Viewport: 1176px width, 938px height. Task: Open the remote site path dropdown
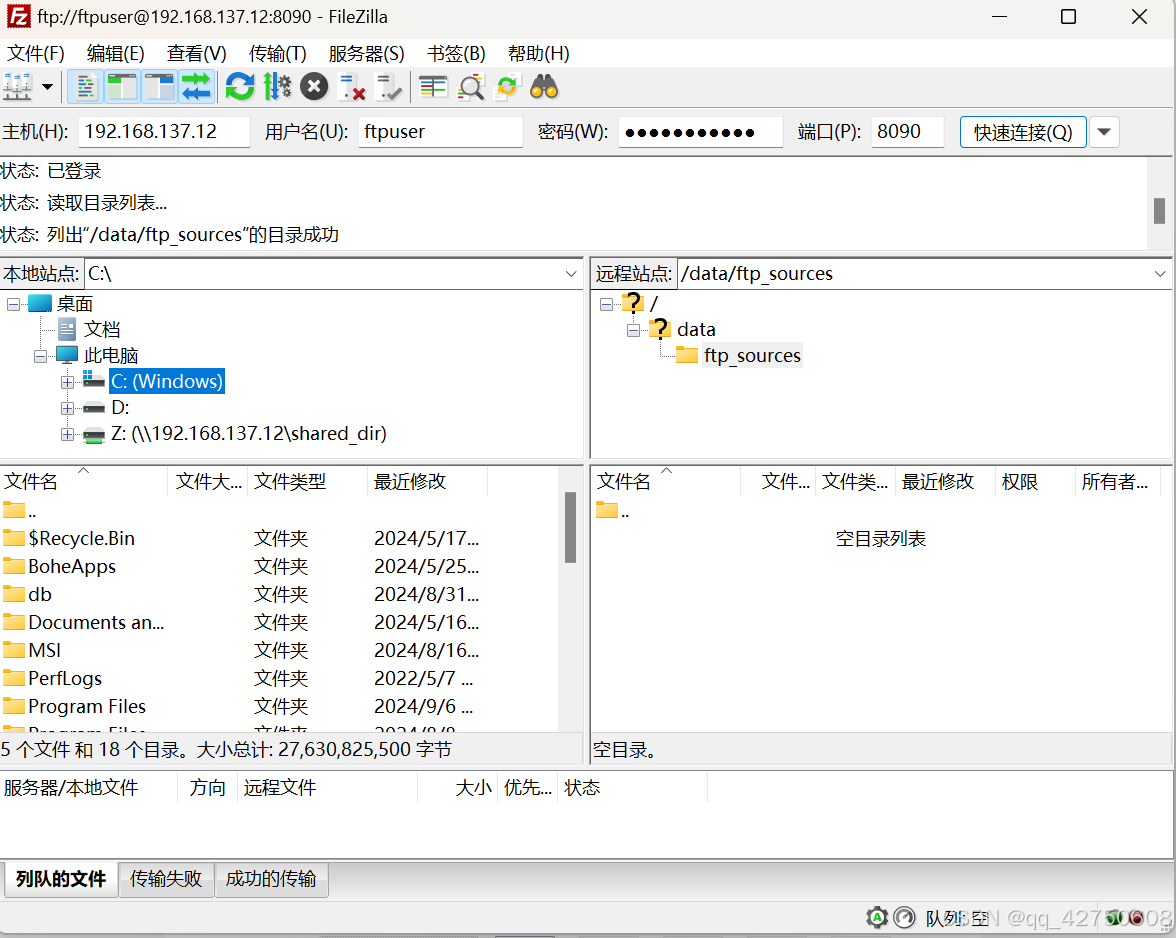1160,274
